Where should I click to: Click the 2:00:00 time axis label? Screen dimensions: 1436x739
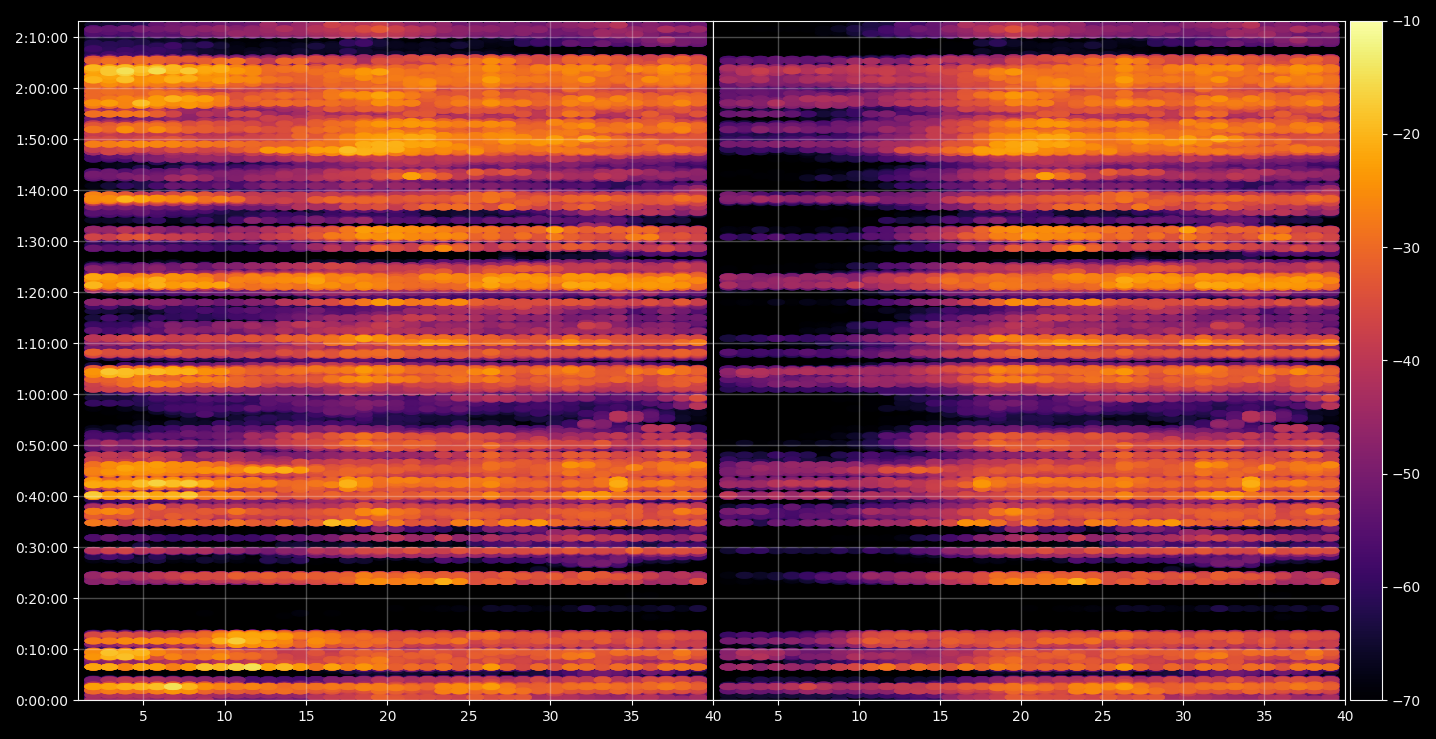pos(42,88)
